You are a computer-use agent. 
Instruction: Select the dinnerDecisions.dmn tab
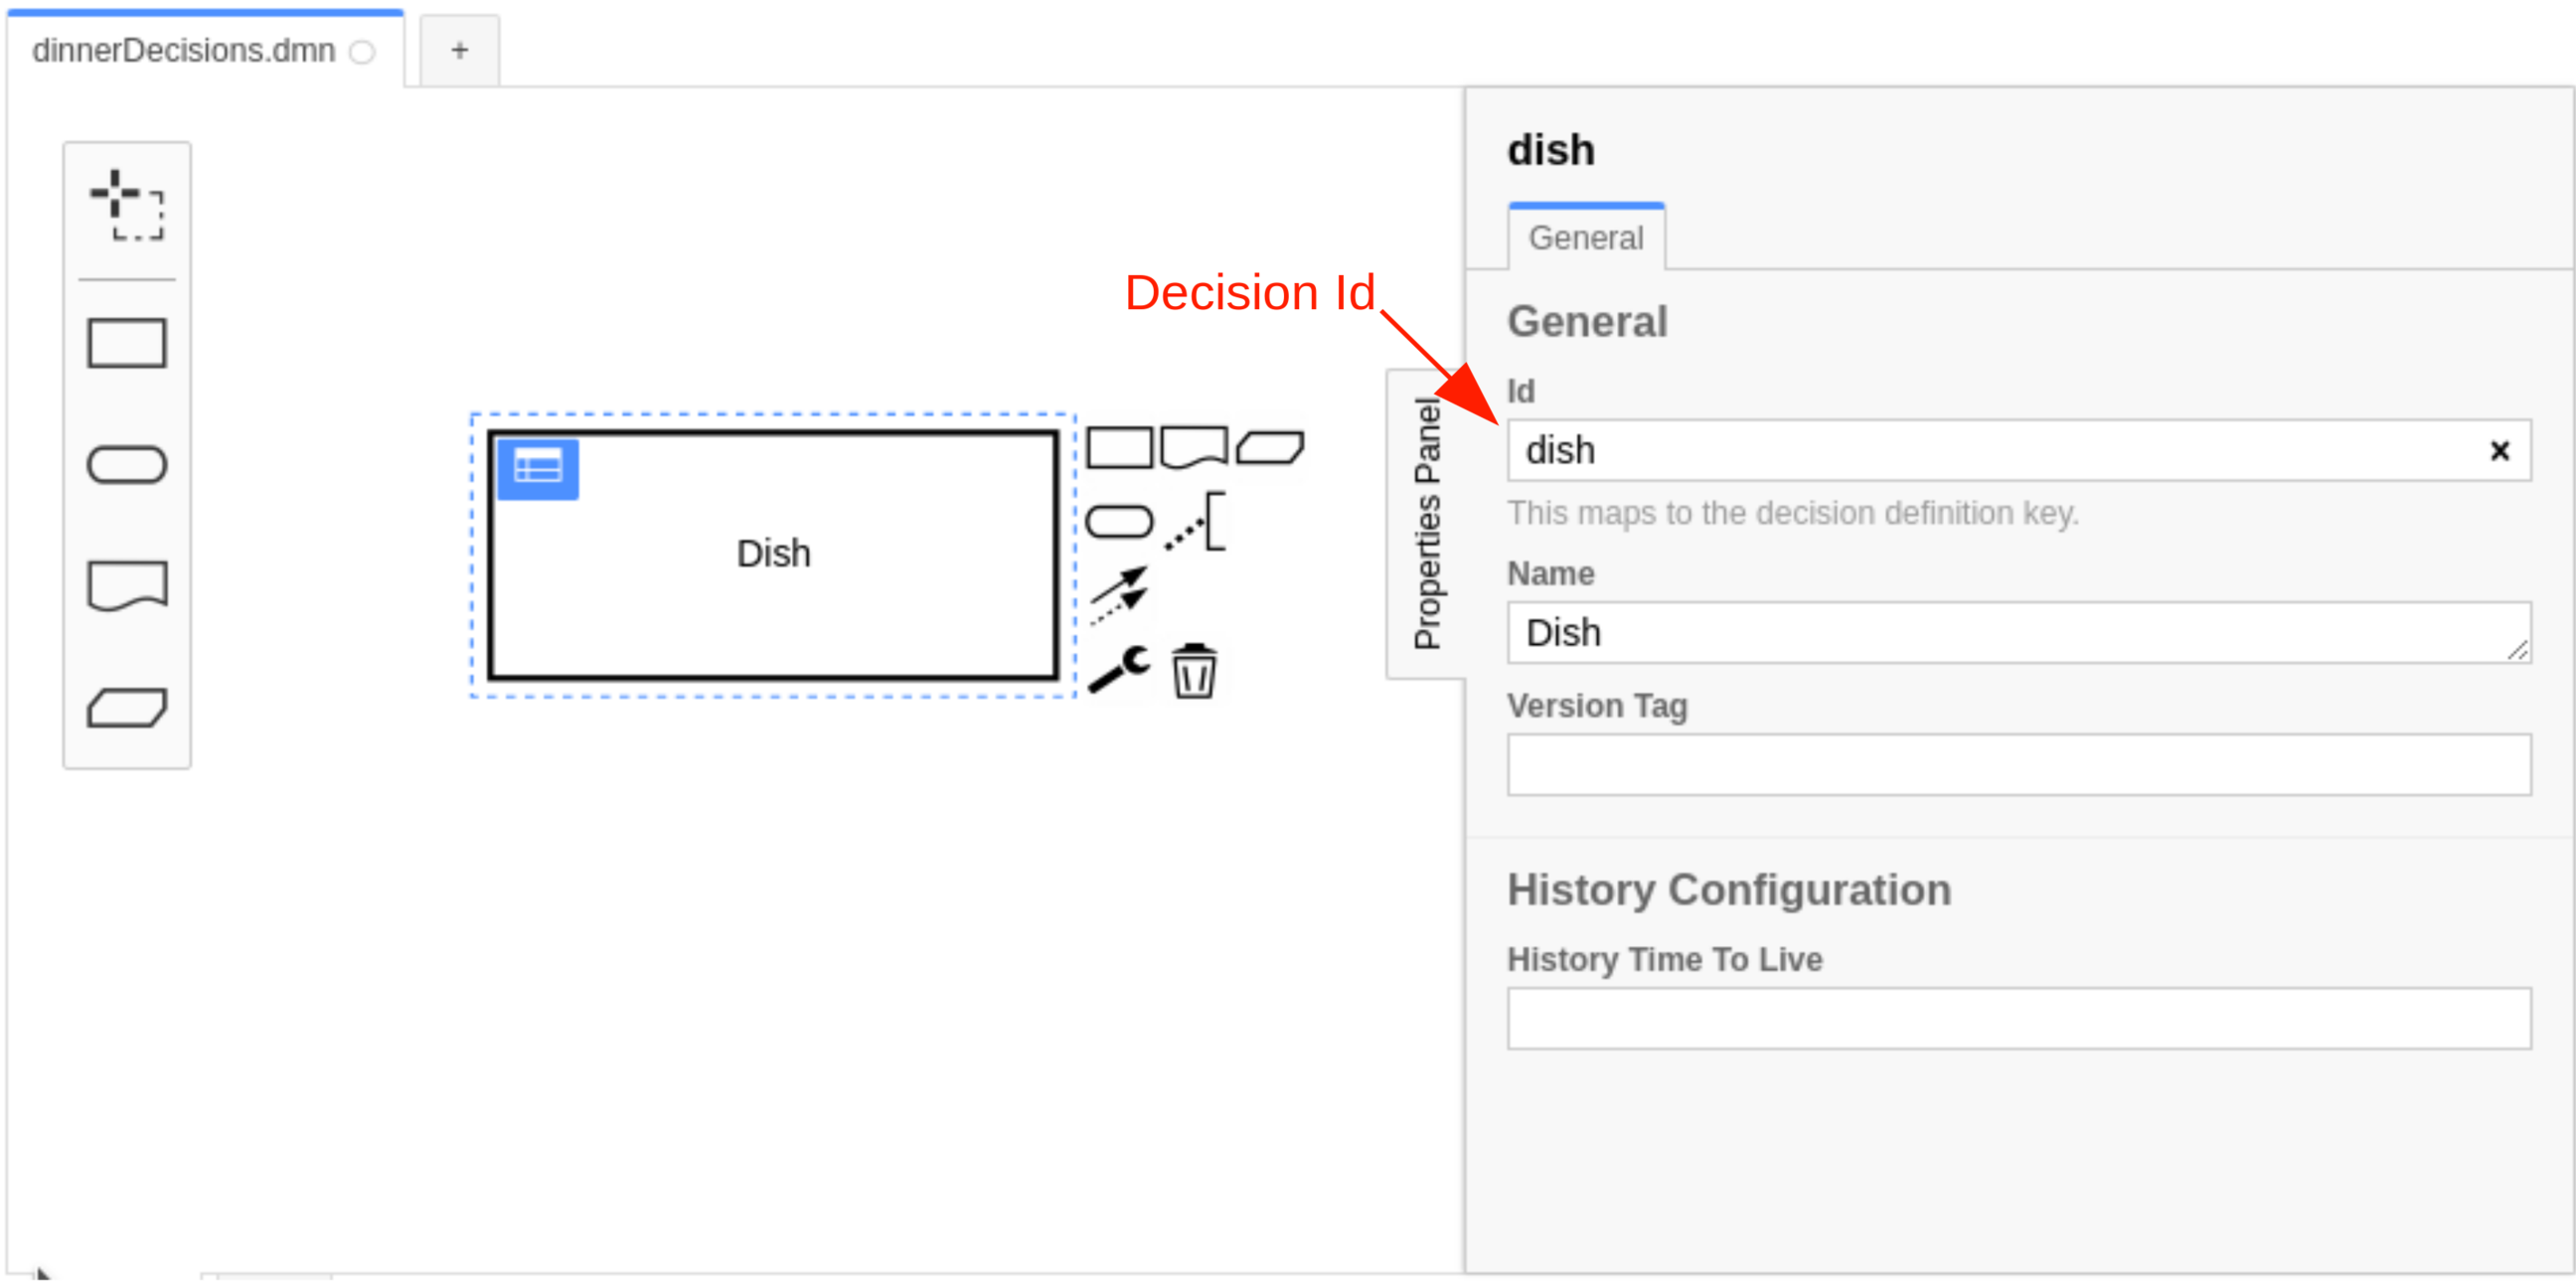183,50
